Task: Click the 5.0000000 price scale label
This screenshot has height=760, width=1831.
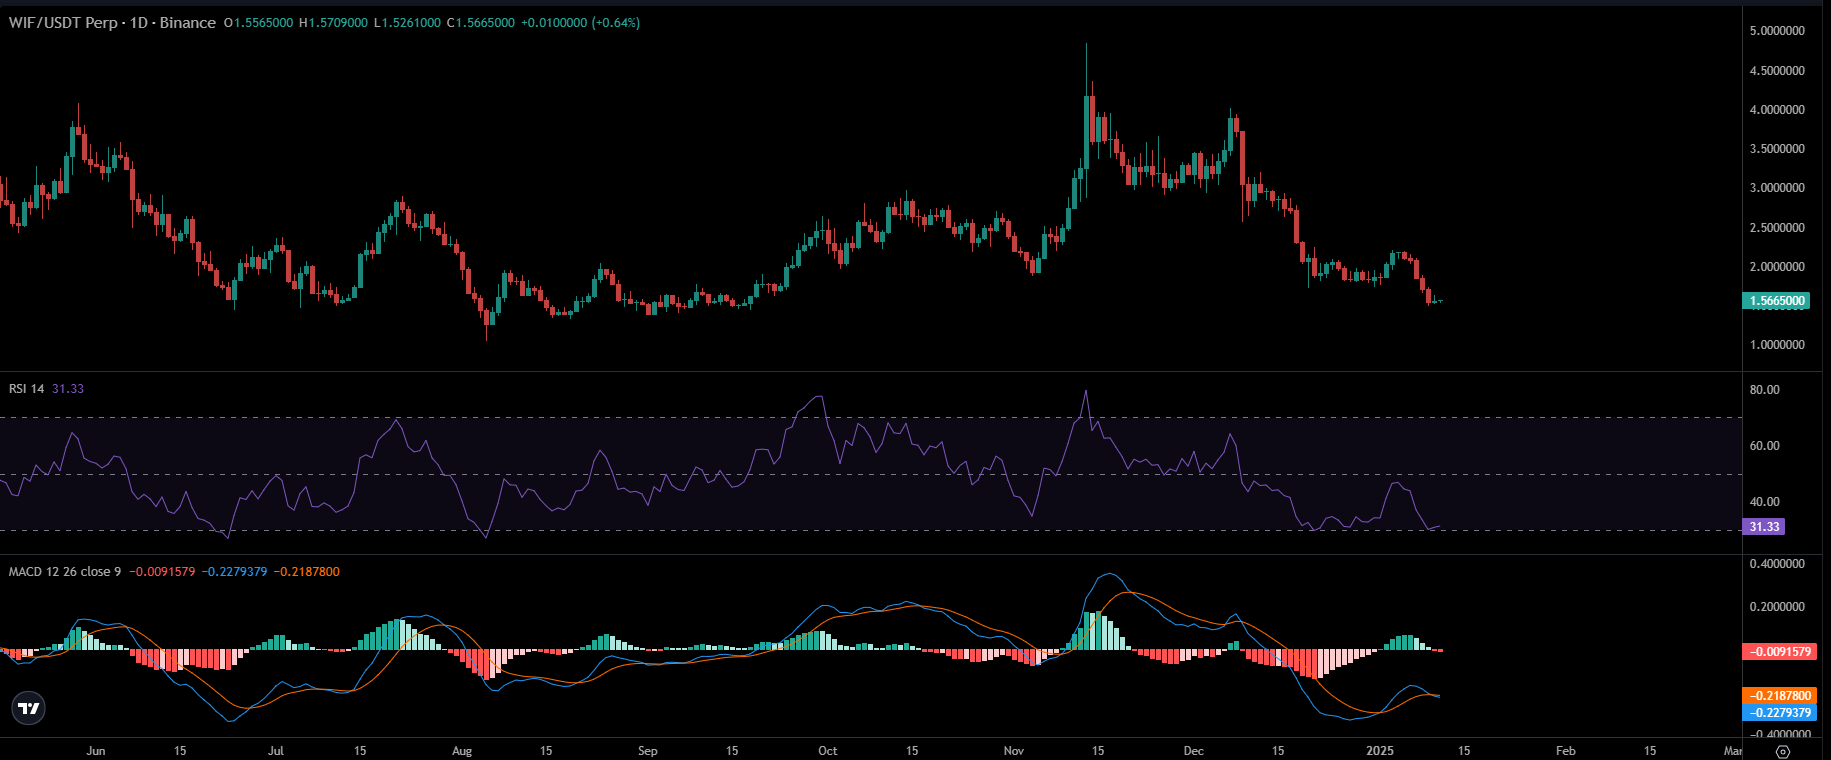Action: click(x=1777, y=31)
